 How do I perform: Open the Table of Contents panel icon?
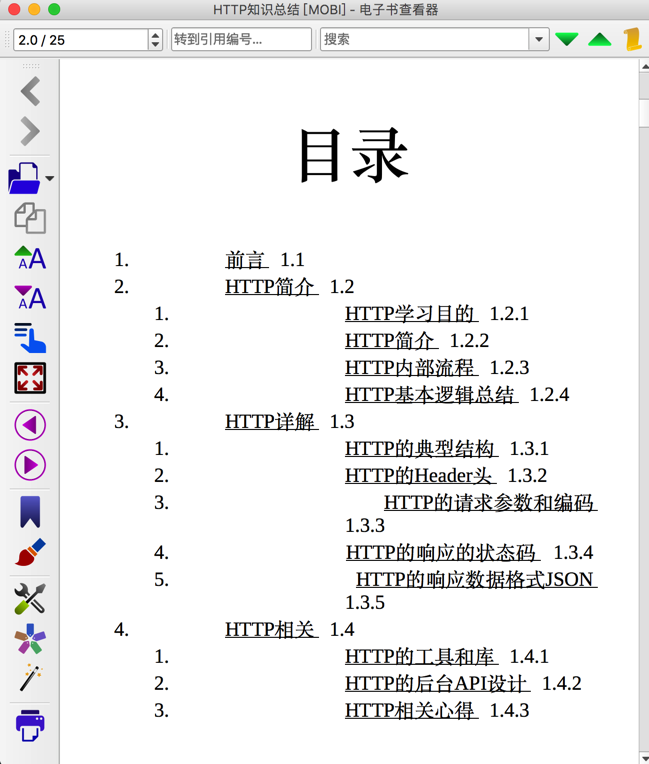click(30, 338)
